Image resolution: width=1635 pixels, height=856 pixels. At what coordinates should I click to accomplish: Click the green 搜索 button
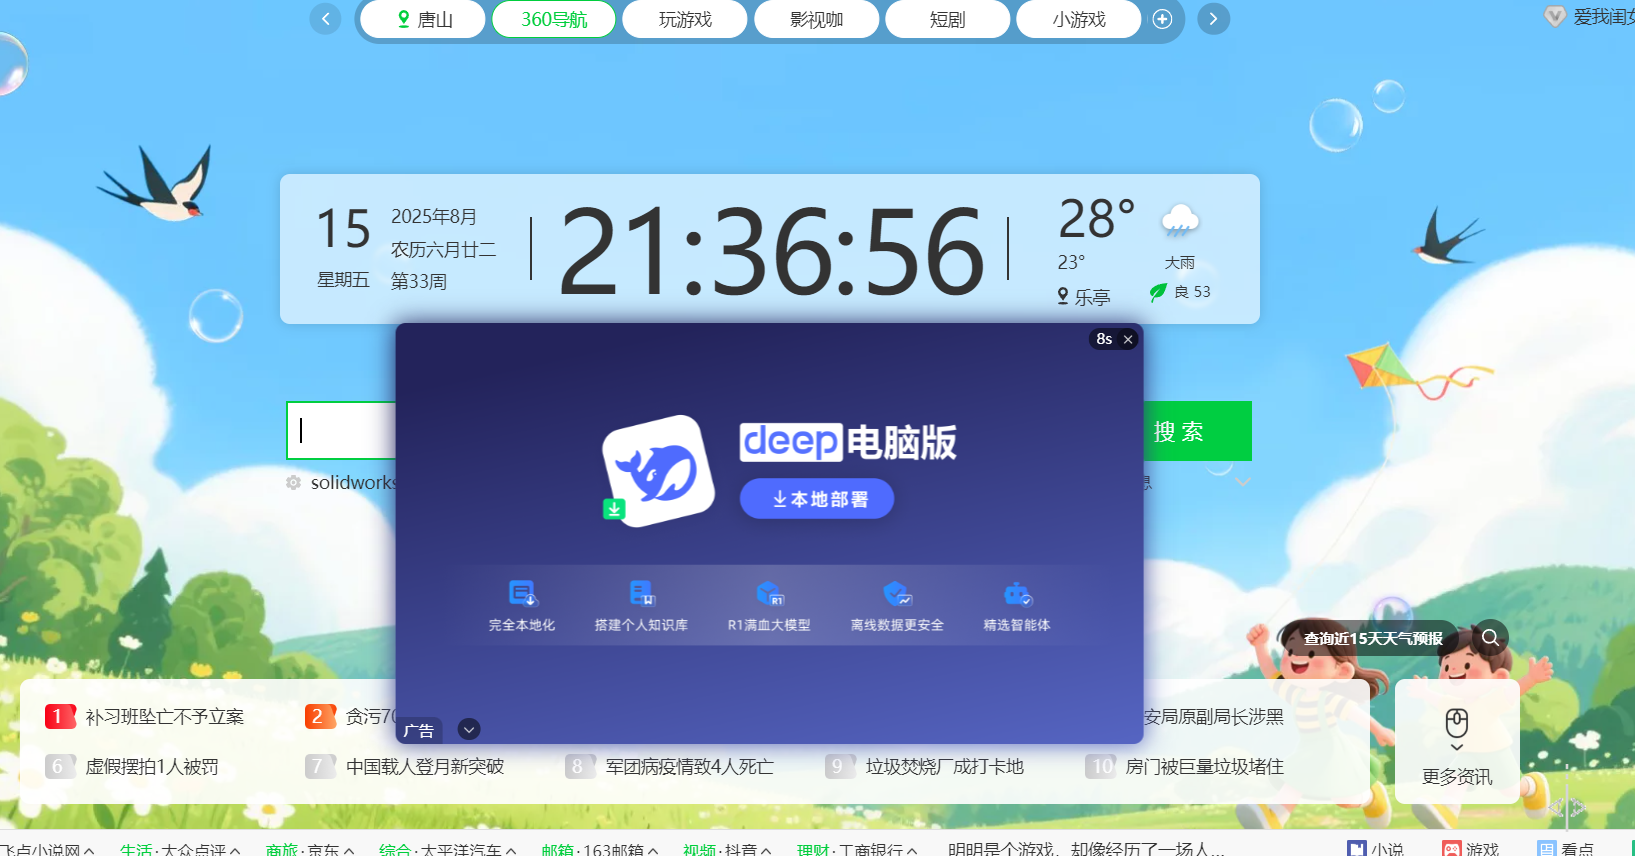click(1196, 431)
